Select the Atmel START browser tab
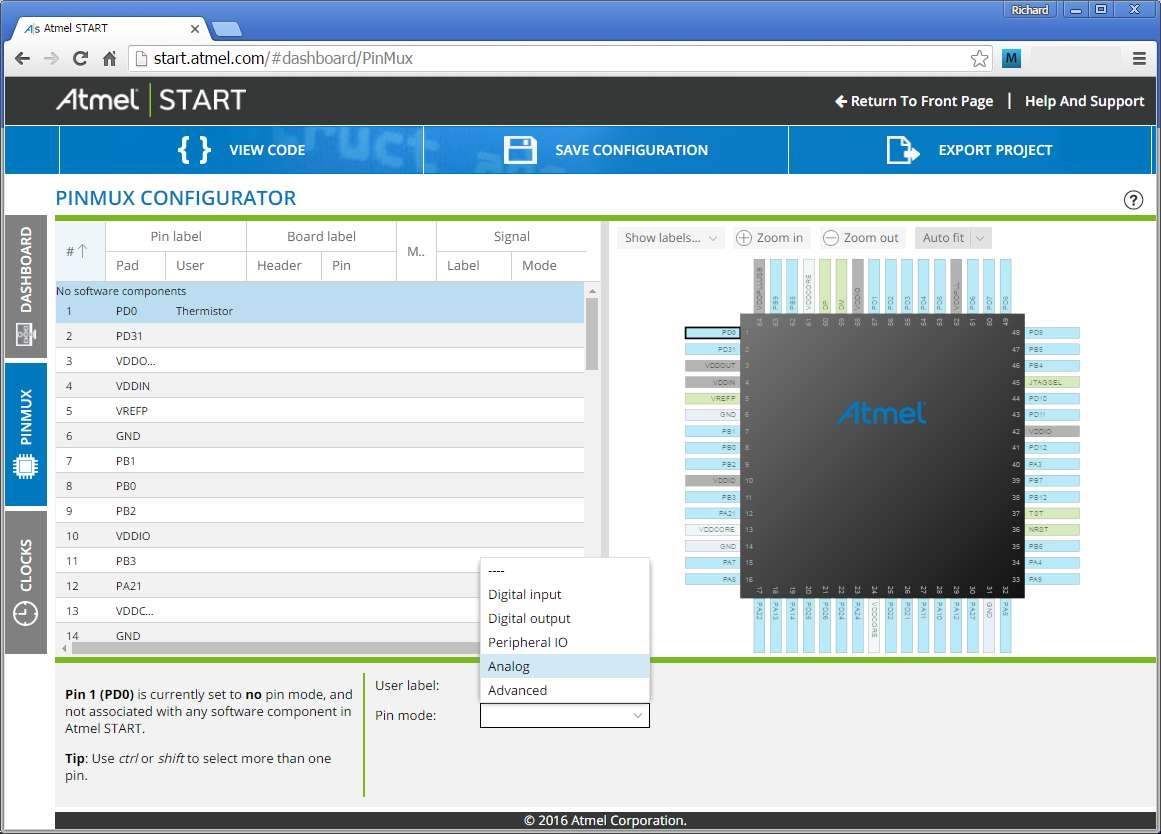Viewport: 1161px width, 834px height. coord(111,29)
